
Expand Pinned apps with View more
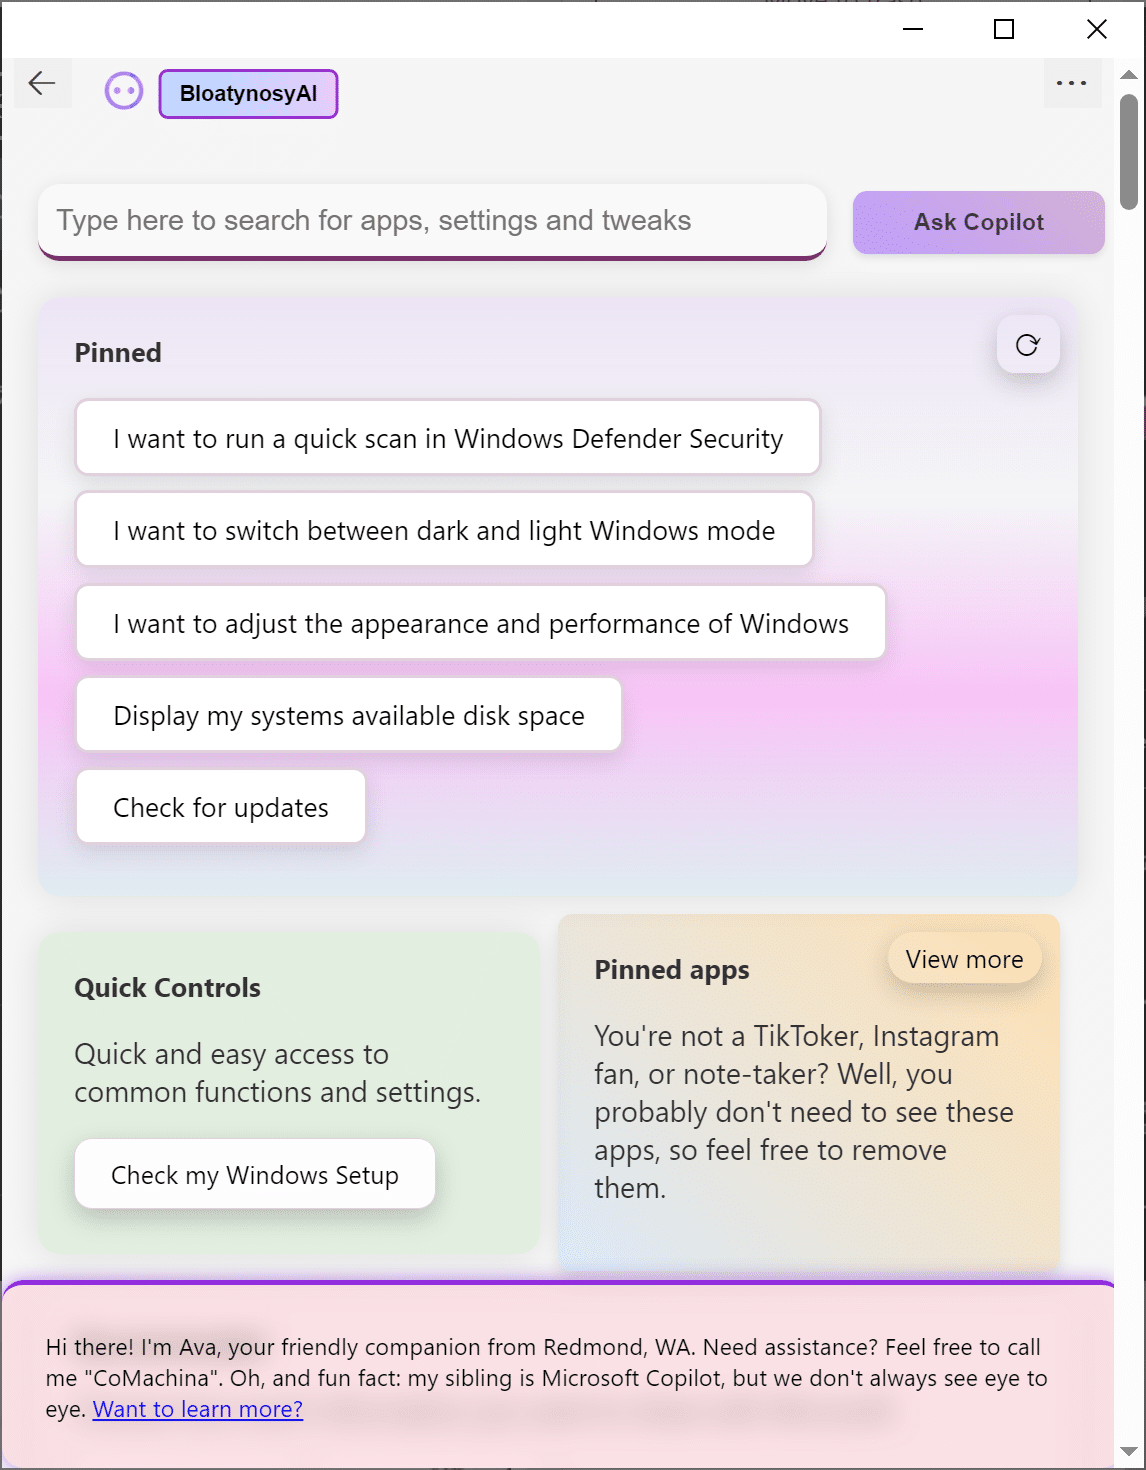click(964, 959)
